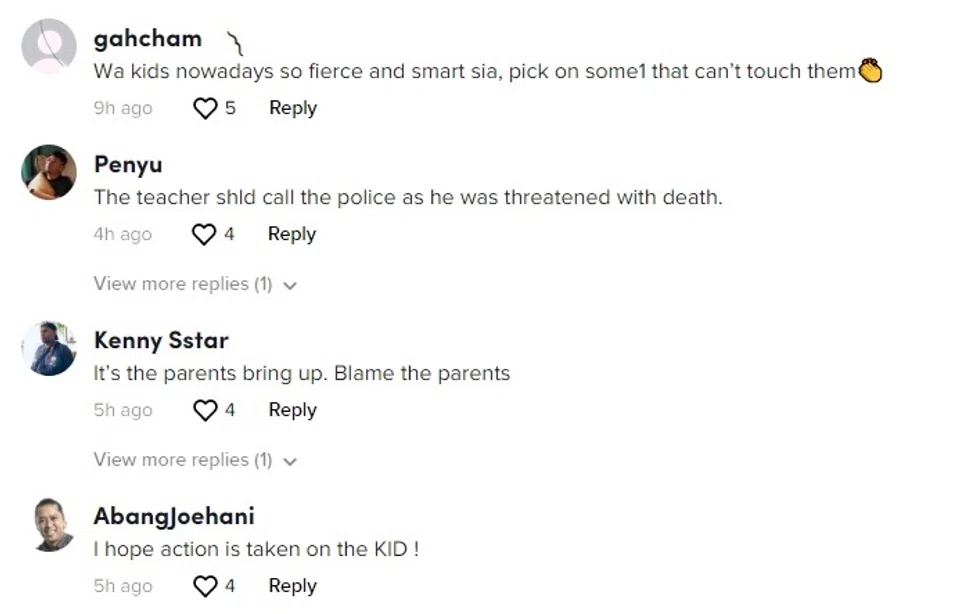The height and width of the screenshot is (614, 960).
Task: Reply to AbangJoehani's comment
Action: [292, 586]
